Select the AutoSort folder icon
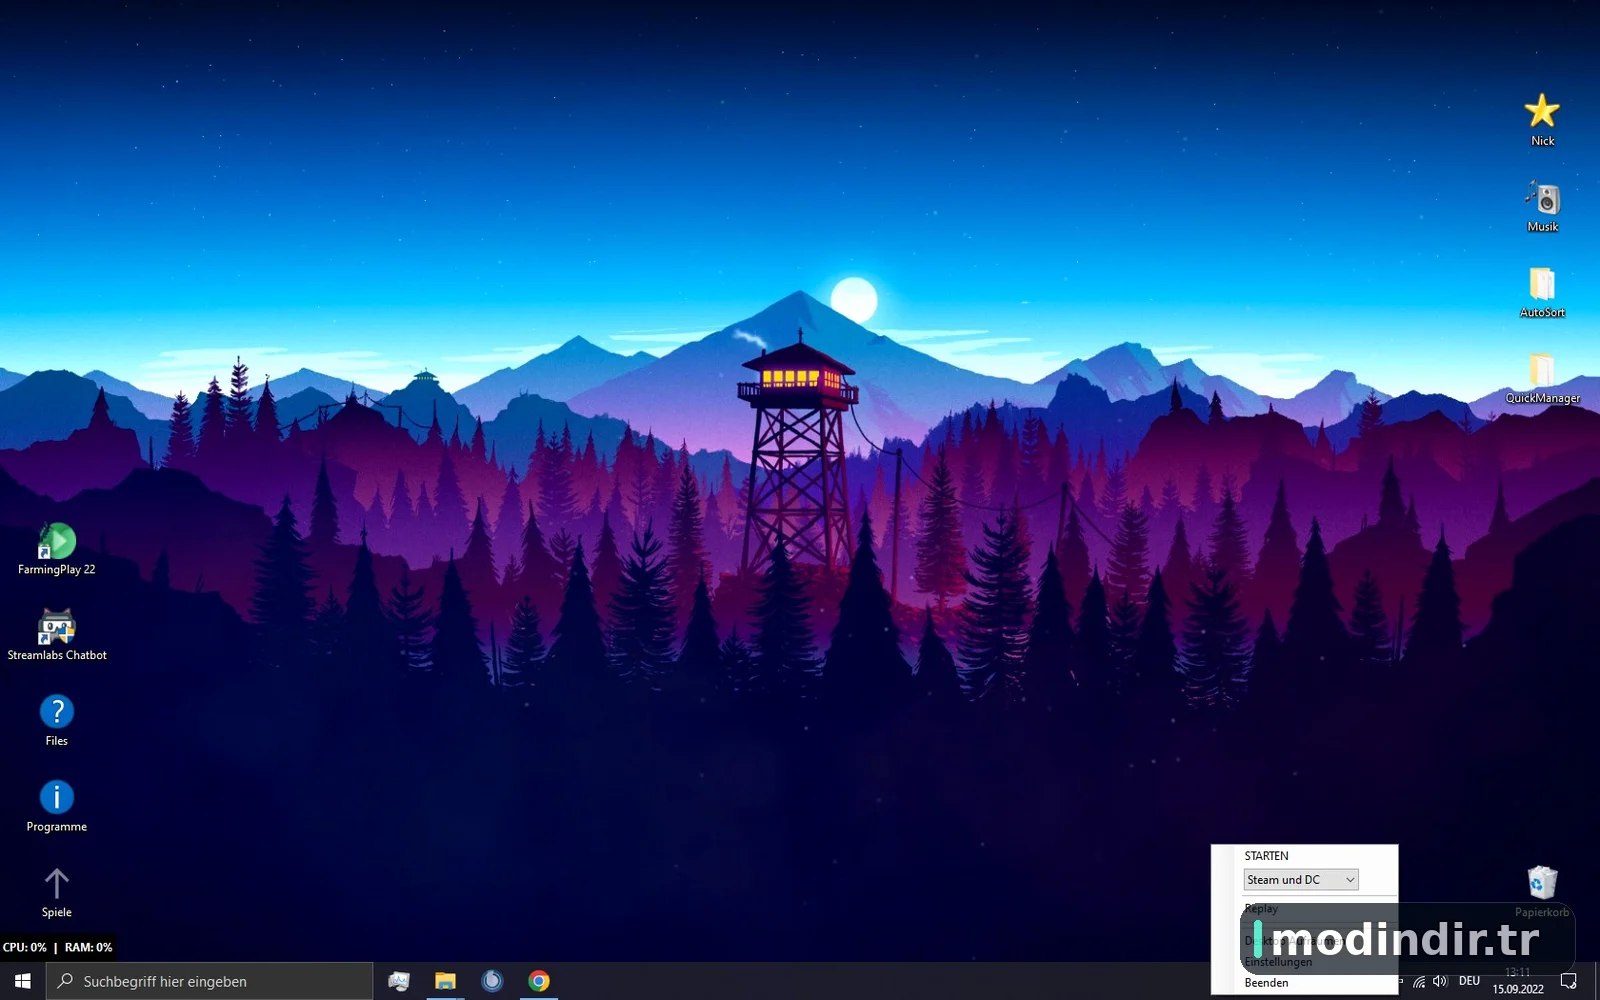This screenshot has width=1600, height=1000. pos(1542,291)
